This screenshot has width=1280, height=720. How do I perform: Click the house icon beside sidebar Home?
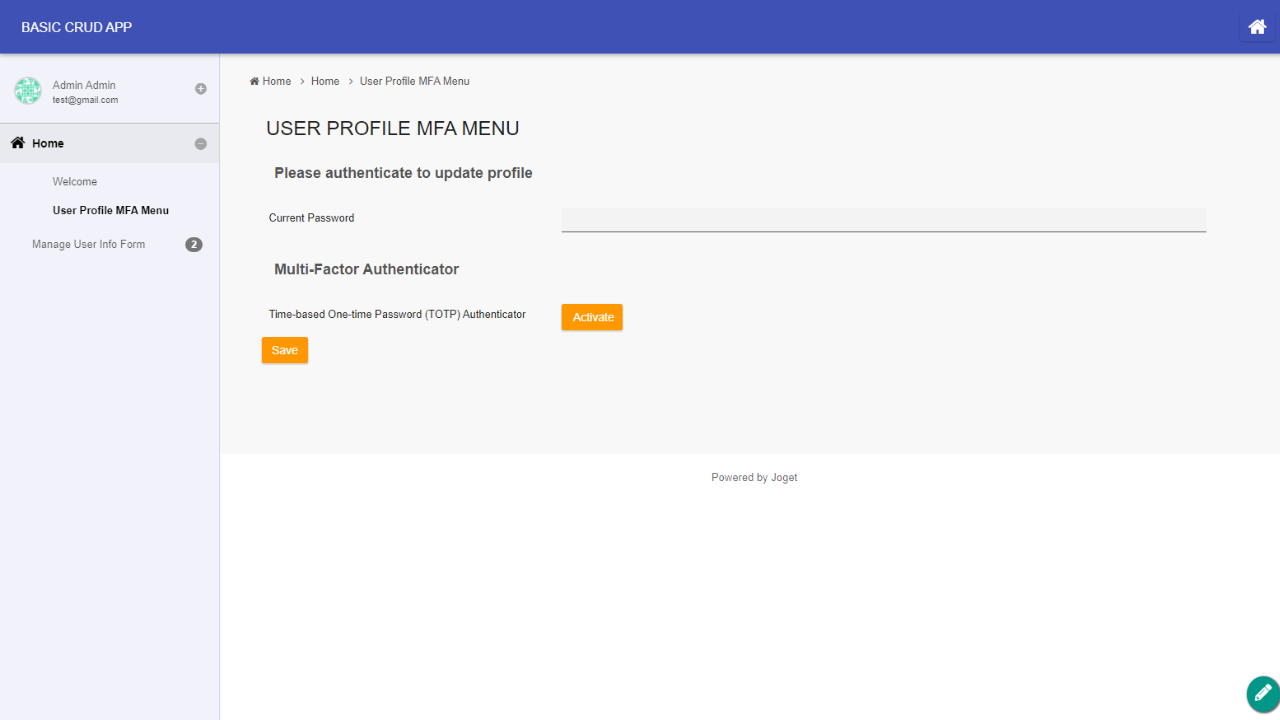(x=18, y=143)
